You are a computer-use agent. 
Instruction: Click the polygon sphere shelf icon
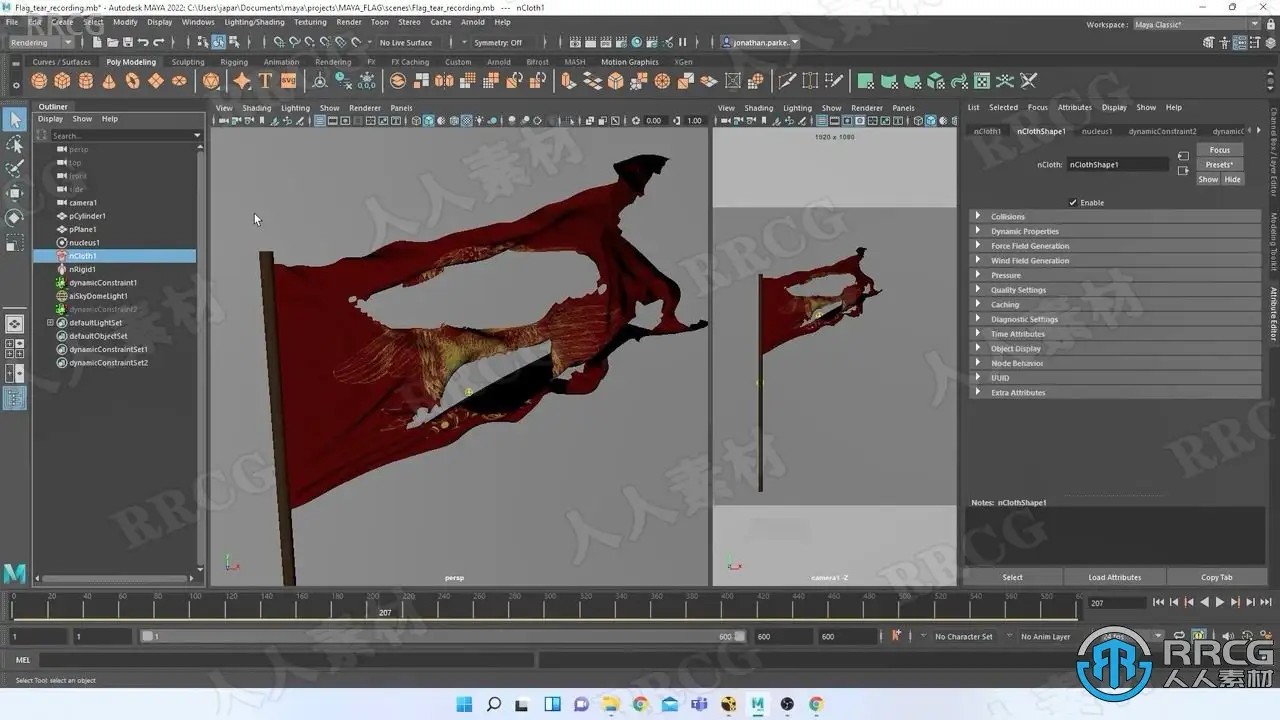tap(39, 81)
